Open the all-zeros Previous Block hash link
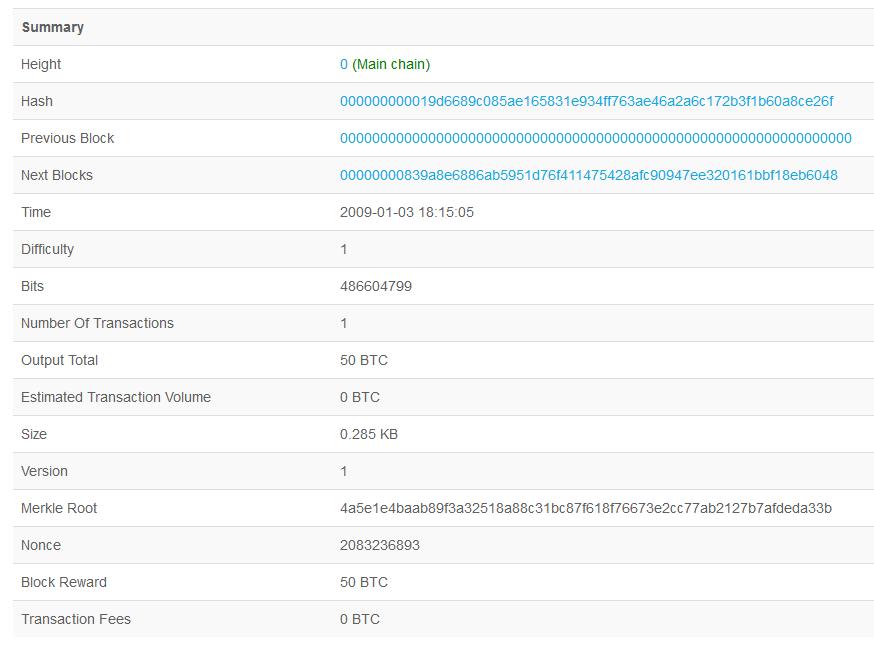Image resolution: width=874 pixels, height=648 pixels. point(595,138)
